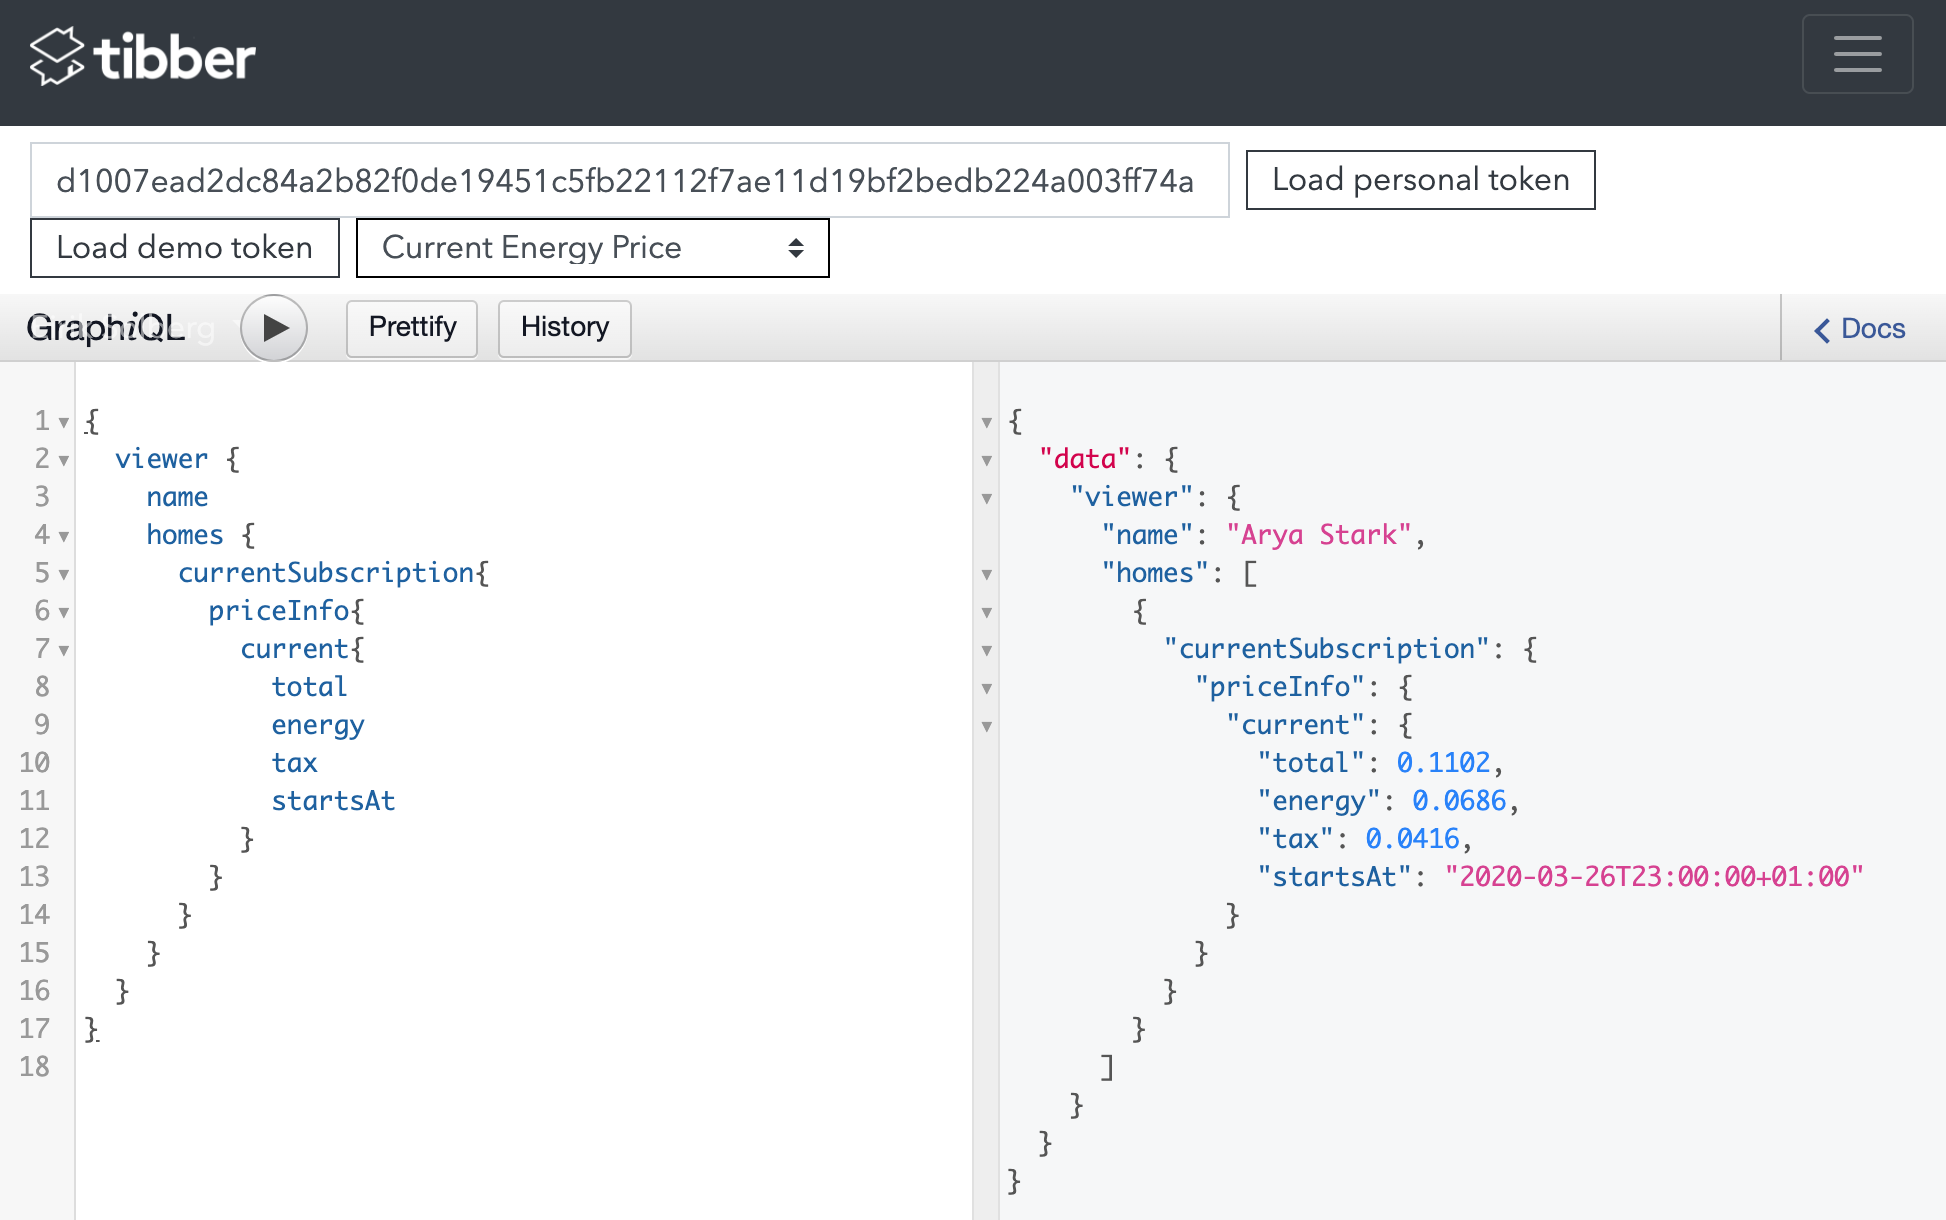Image resolution: width=1946 pixels, height=1220 pixels.
Task: Collapse the "currentSubscription" node in results
Action: point(987,650)
